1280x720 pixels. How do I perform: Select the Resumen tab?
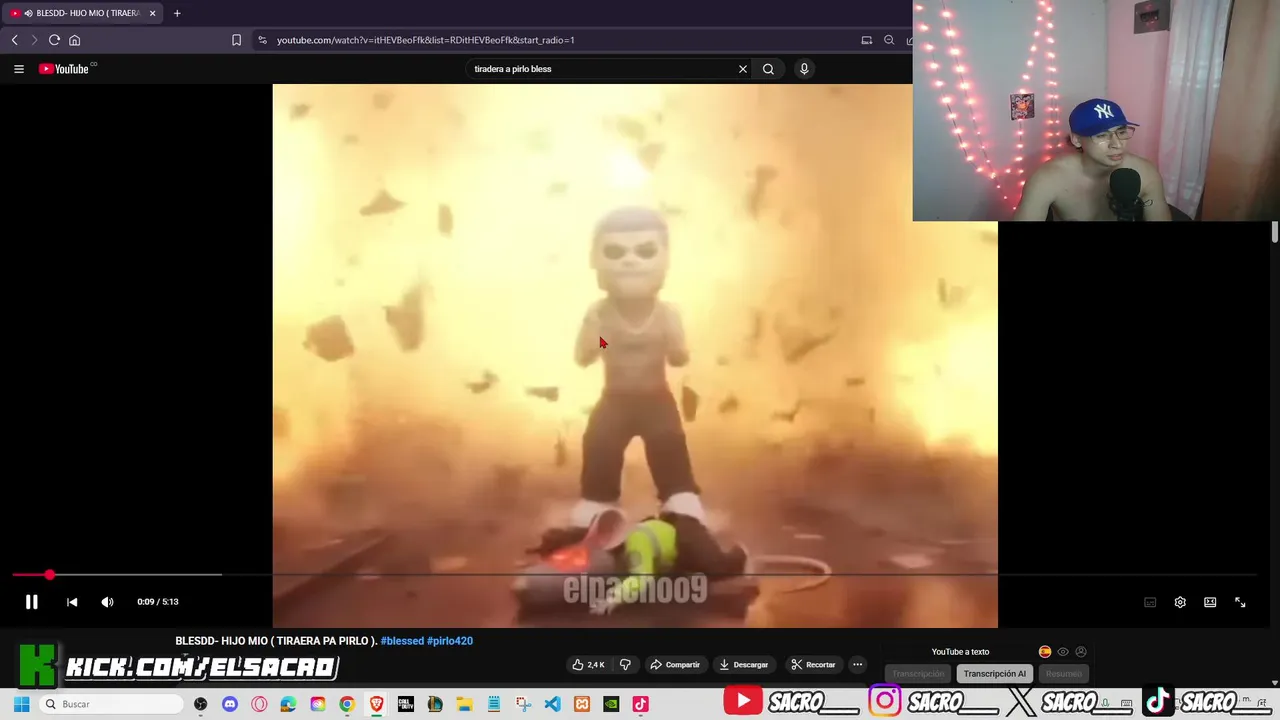[1063, 674]
